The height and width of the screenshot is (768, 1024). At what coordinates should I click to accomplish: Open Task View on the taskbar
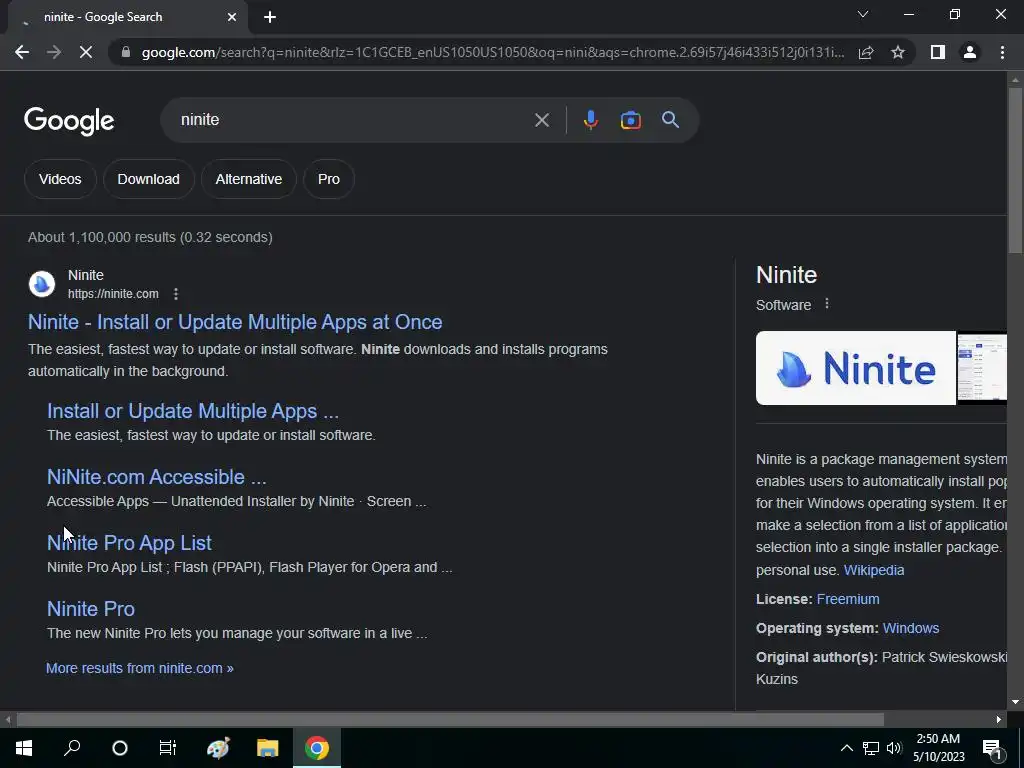(x=168, y=748)
